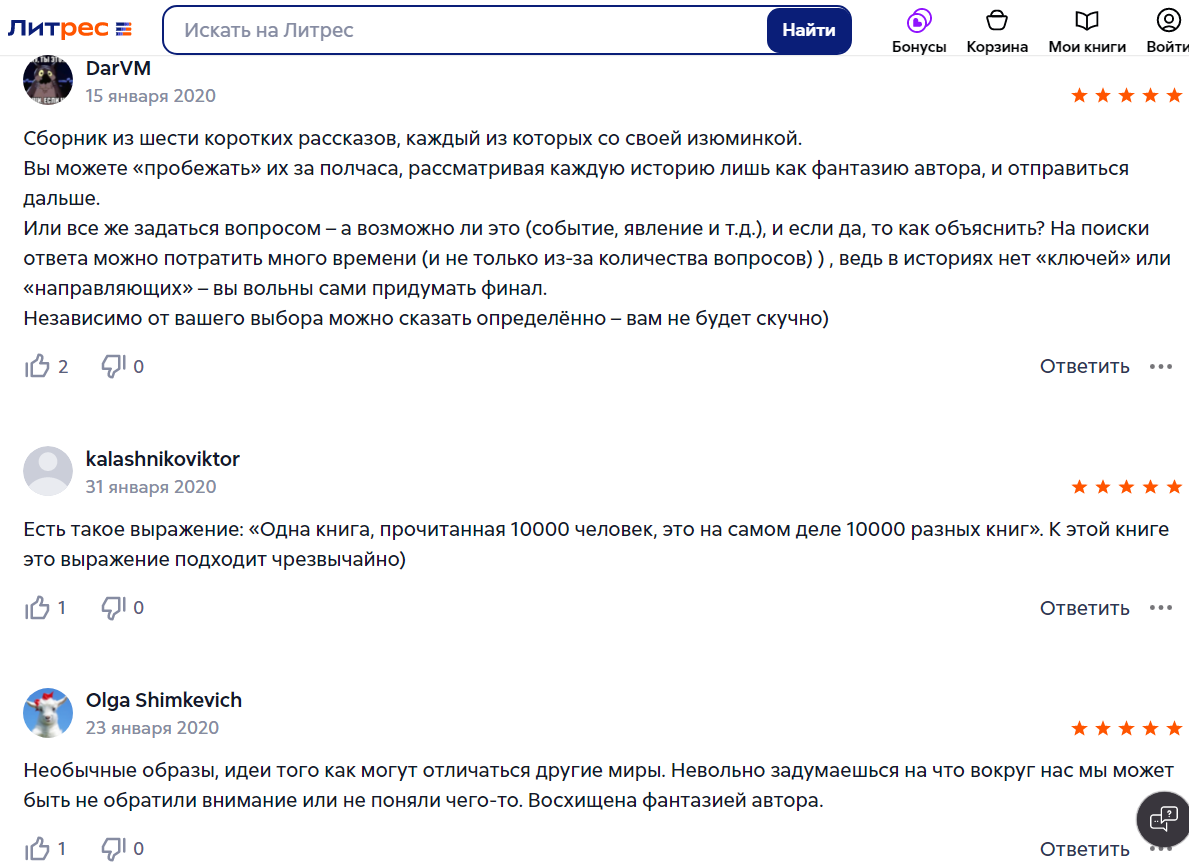Reply to DarVM's review via Ответить
Screen dimensions: 1189x867
click(x=1084, y=366)
